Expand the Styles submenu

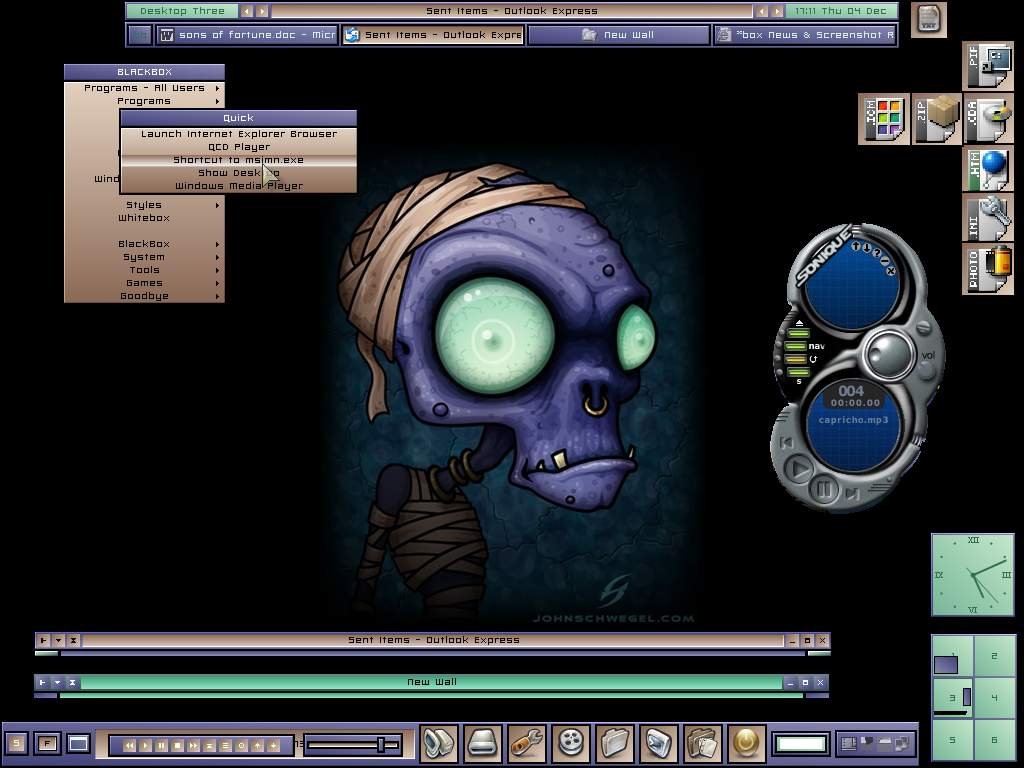[x=144, y=204]
